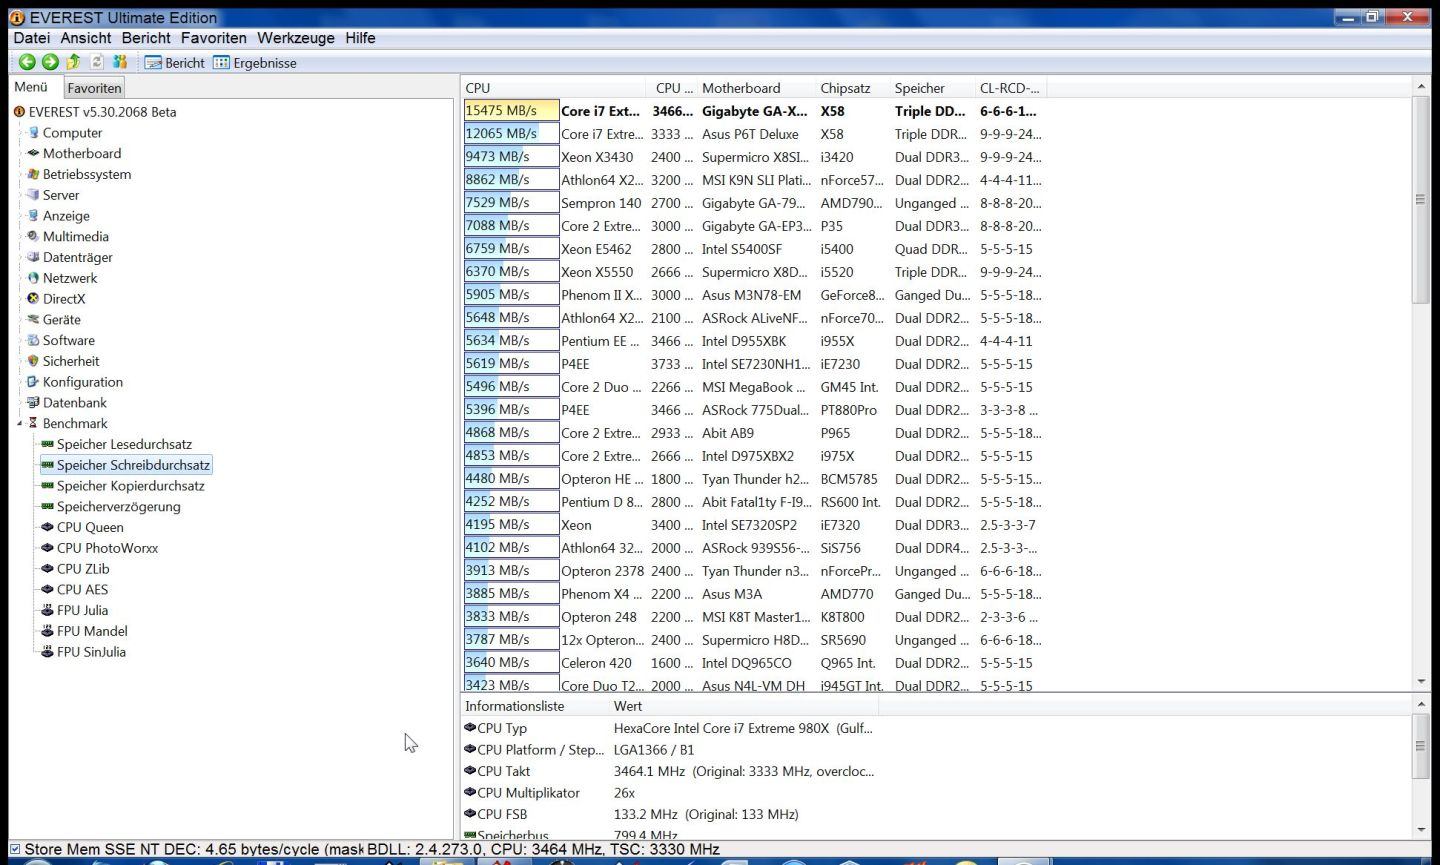The image size is (1440, 865).
Task: Click the CPU PhotoWorxx chip icon
Action: click(47, 548)
